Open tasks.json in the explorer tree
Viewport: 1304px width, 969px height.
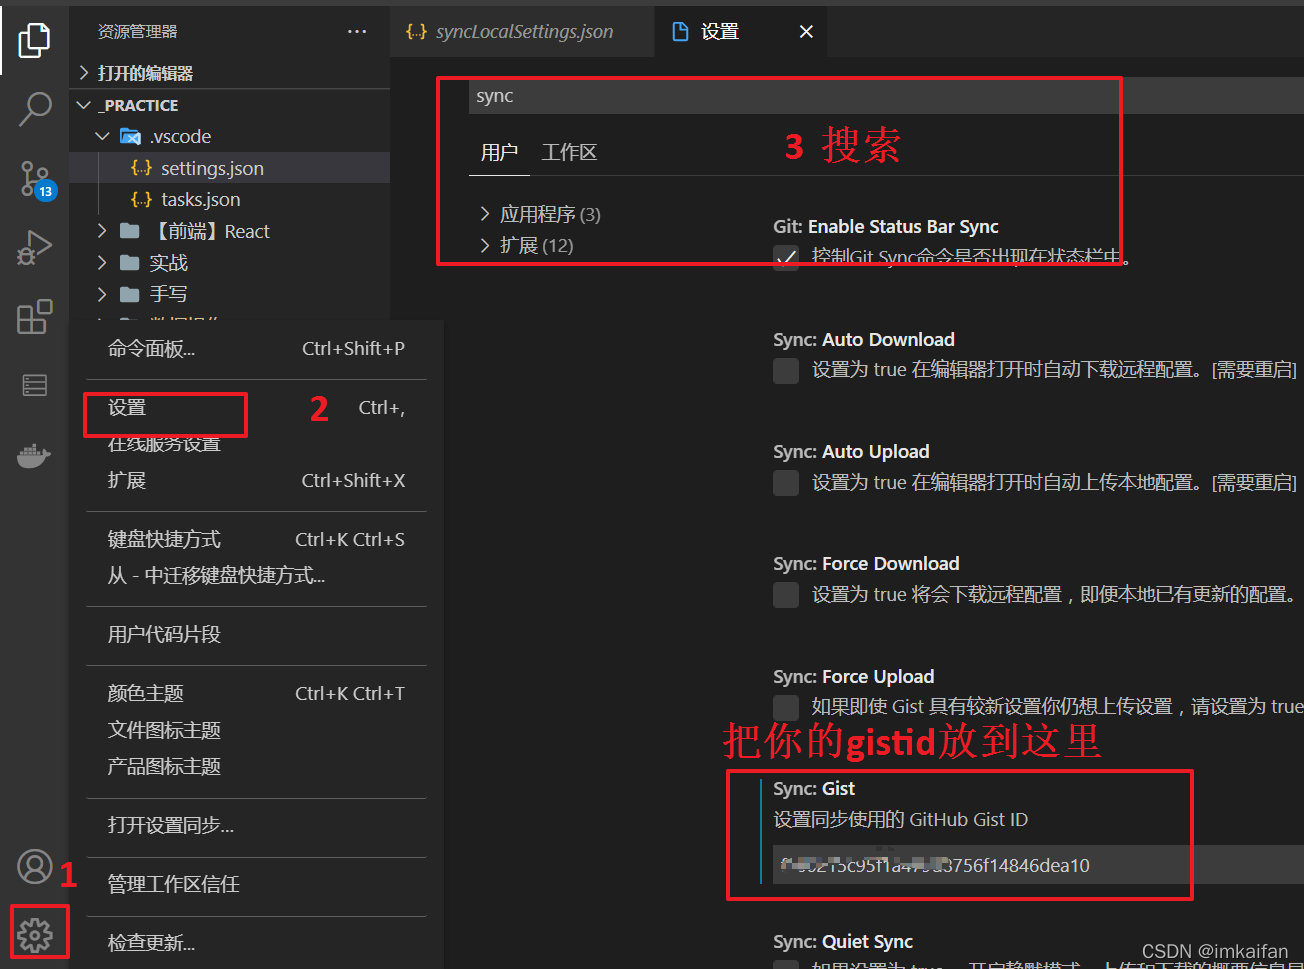click(x=201, y=199)
